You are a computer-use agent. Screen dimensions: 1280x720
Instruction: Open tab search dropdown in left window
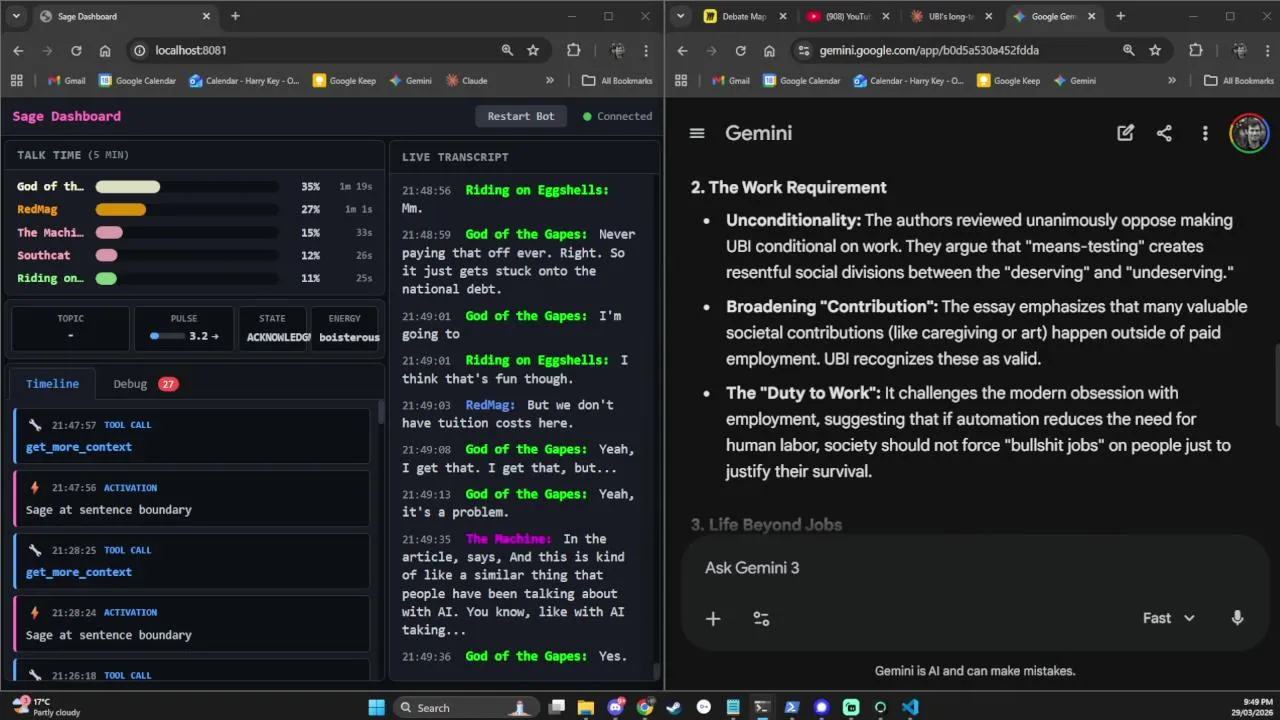click(x=16, y=16)
